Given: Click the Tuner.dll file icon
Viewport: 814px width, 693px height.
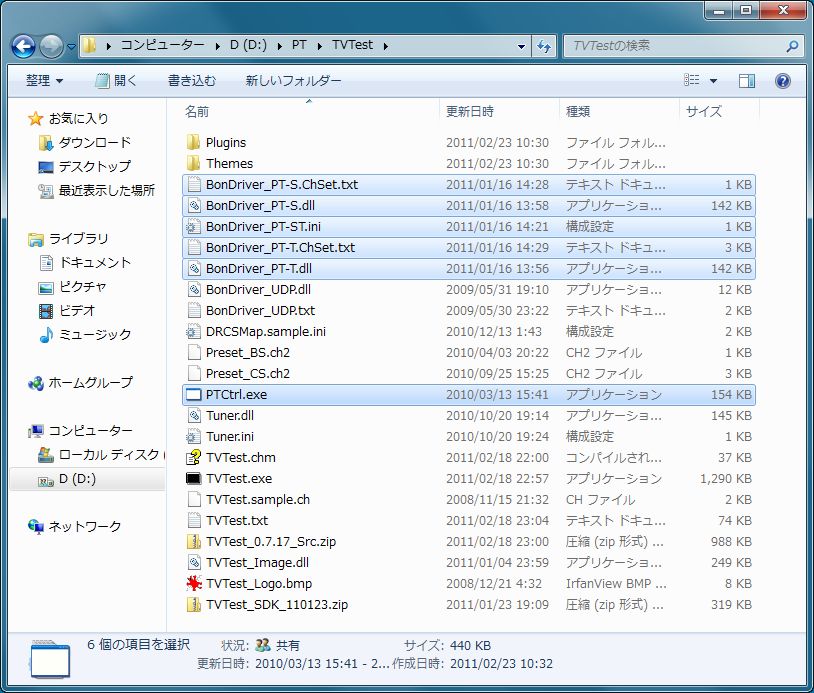Looking at the screenshot, I should pos(194,415).
